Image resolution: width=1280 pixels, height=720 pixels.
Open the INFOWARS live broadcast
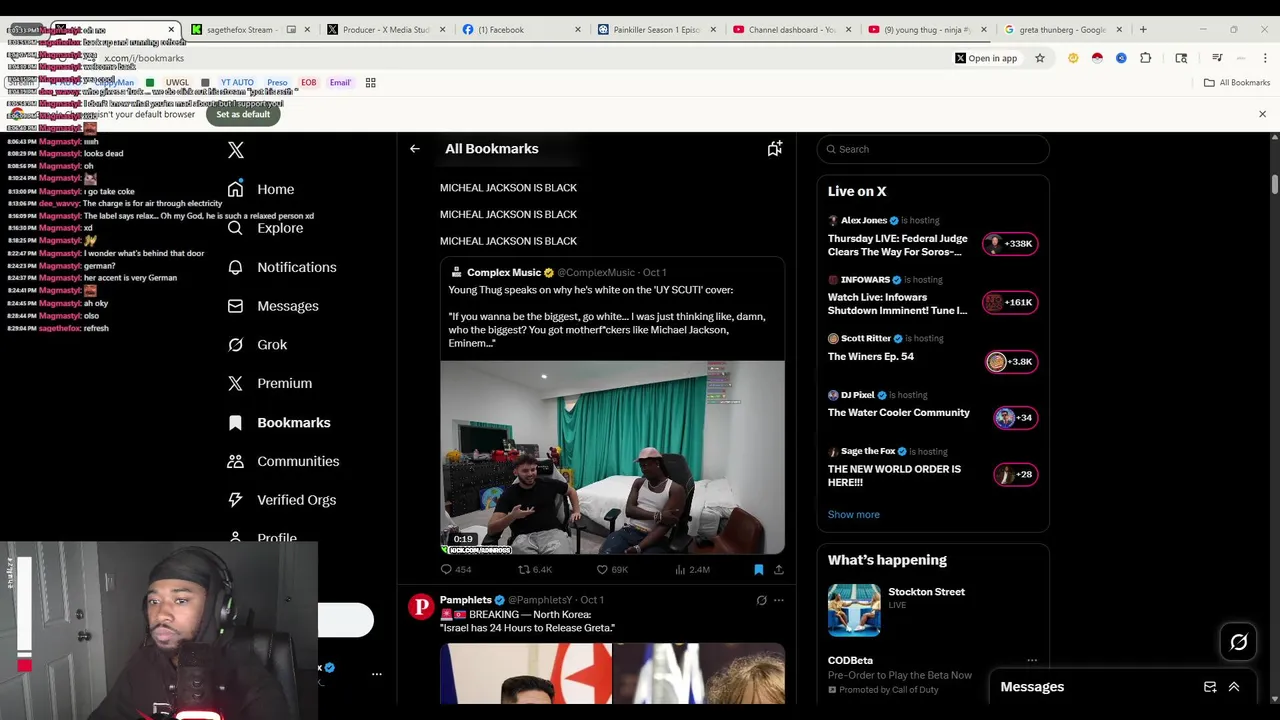pos(897,303)
